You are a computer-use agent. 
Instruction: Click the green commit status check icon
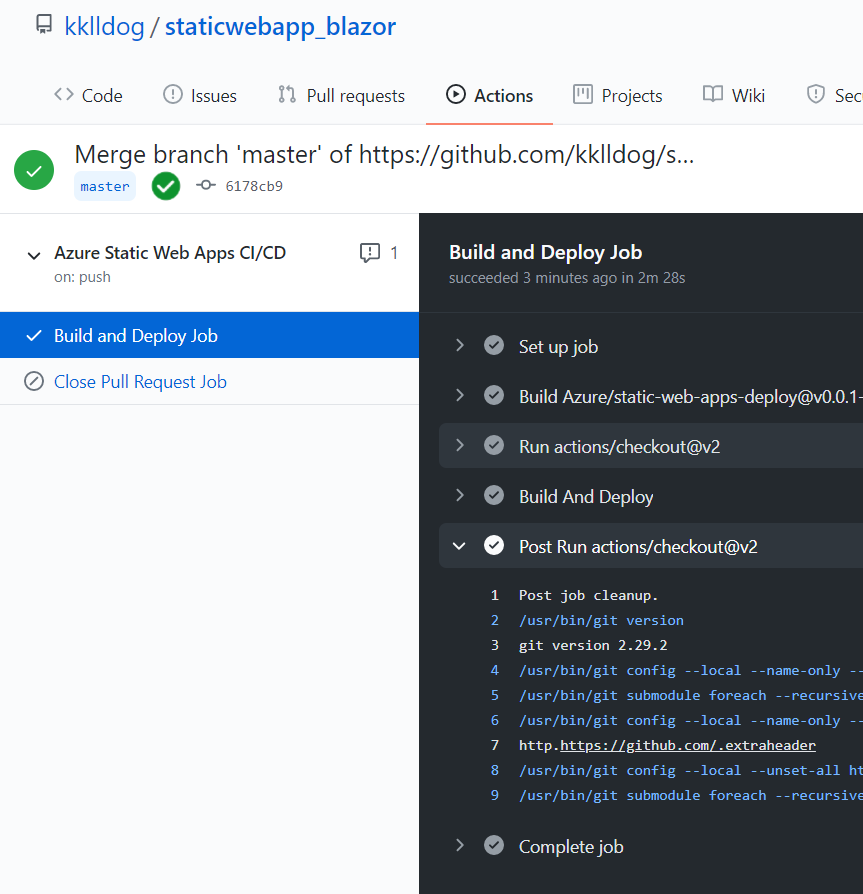pyautogui.click(x=166, y=186)
